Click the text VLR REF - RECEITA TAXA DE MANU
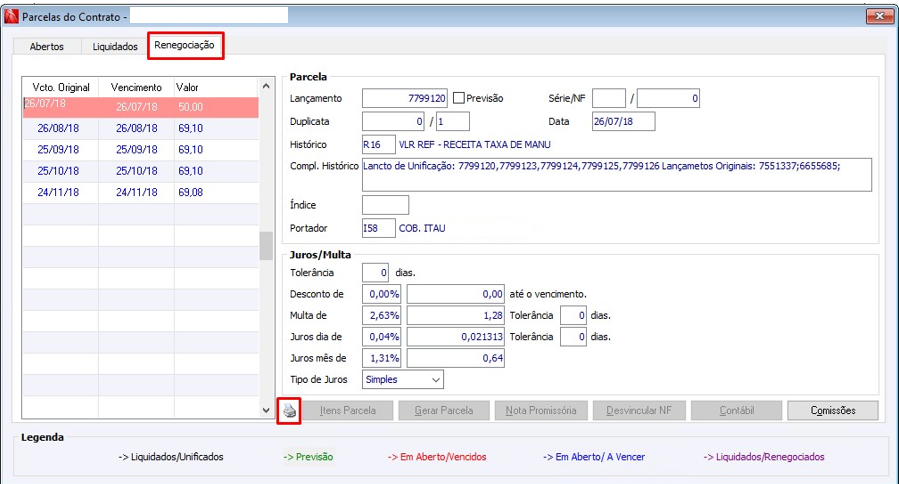The height and width of the screenshot is (484, 899). click(x=475, y=145)
